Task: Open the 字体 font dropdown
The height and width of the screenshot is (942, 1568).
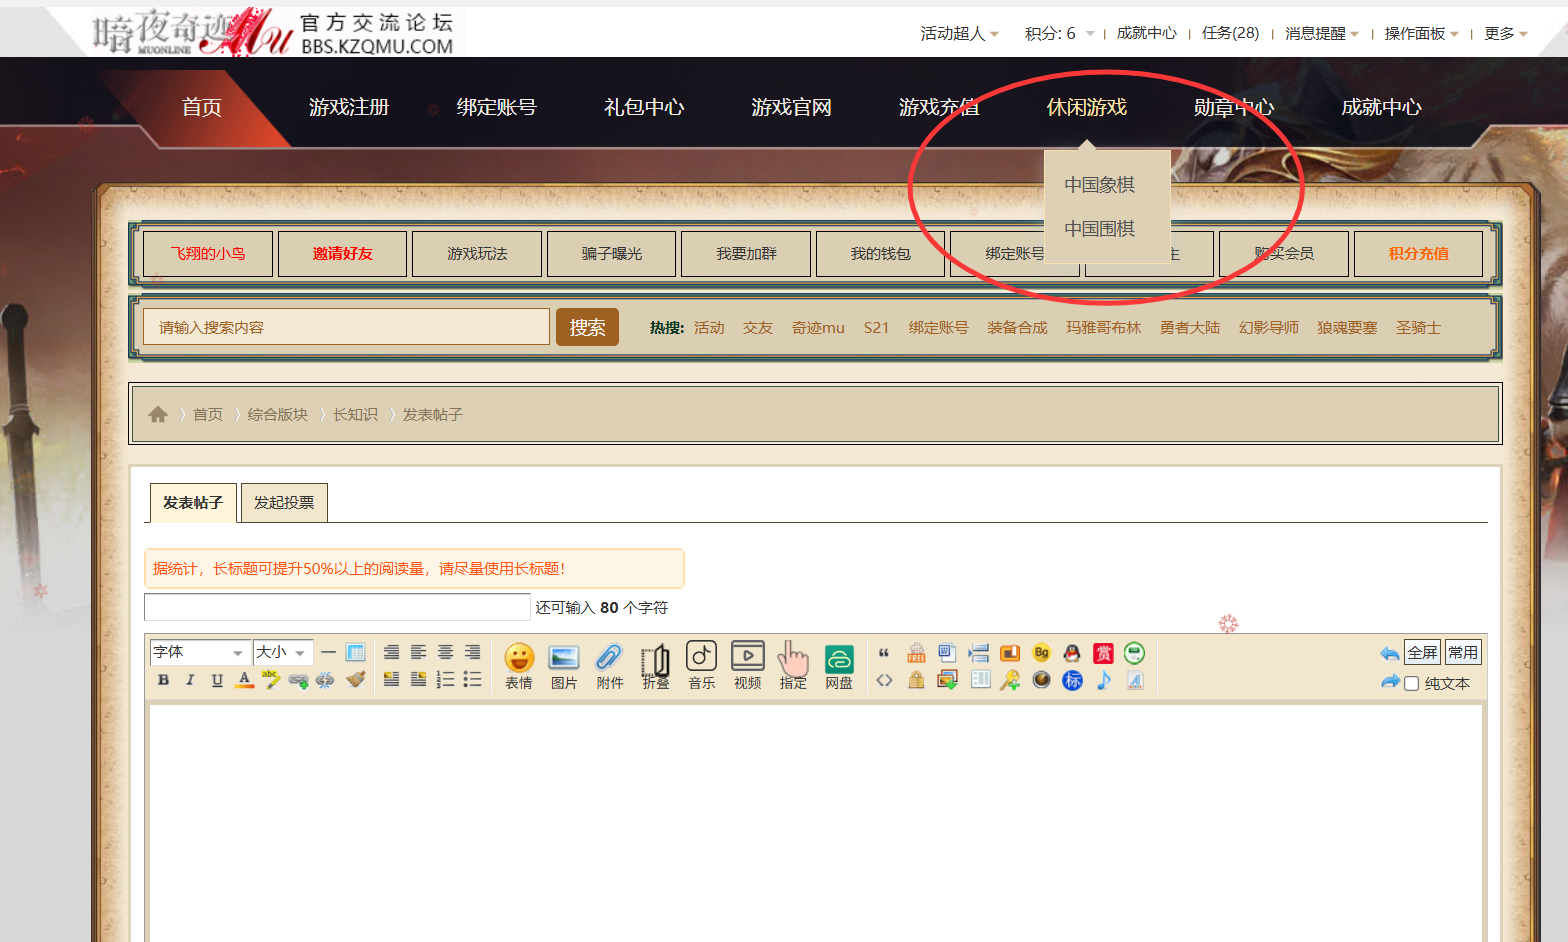Action: point(199,652)
